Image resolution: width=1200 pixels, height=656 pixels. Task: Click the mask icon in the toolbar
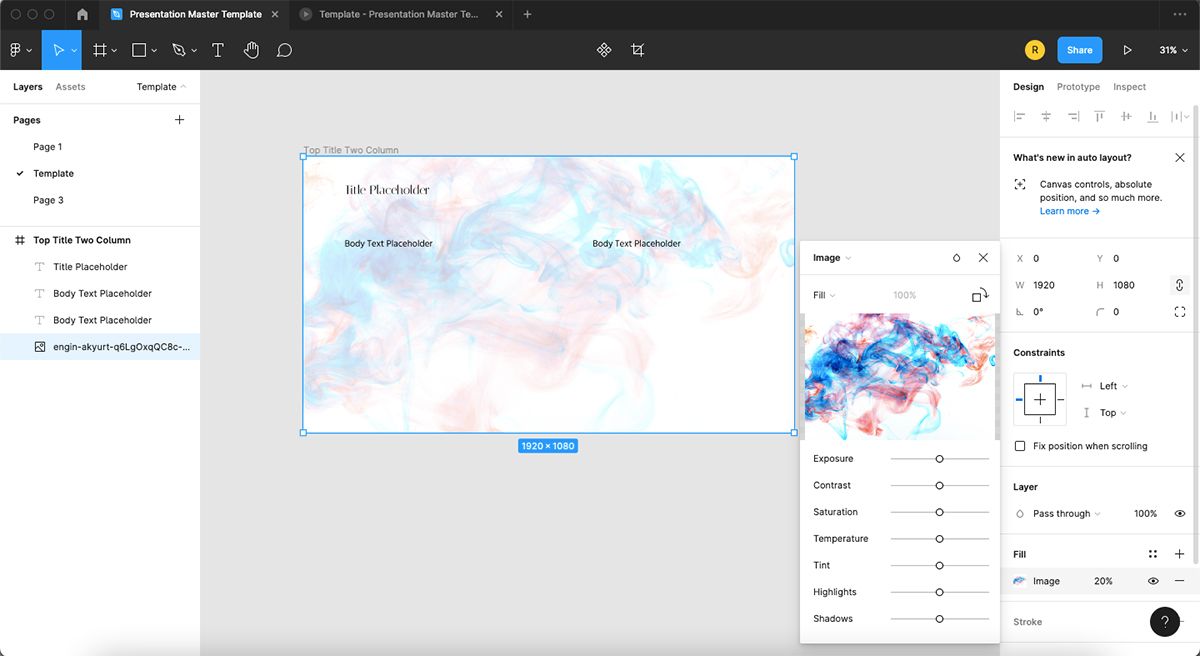pyautogui.click(x=638, y=49)
